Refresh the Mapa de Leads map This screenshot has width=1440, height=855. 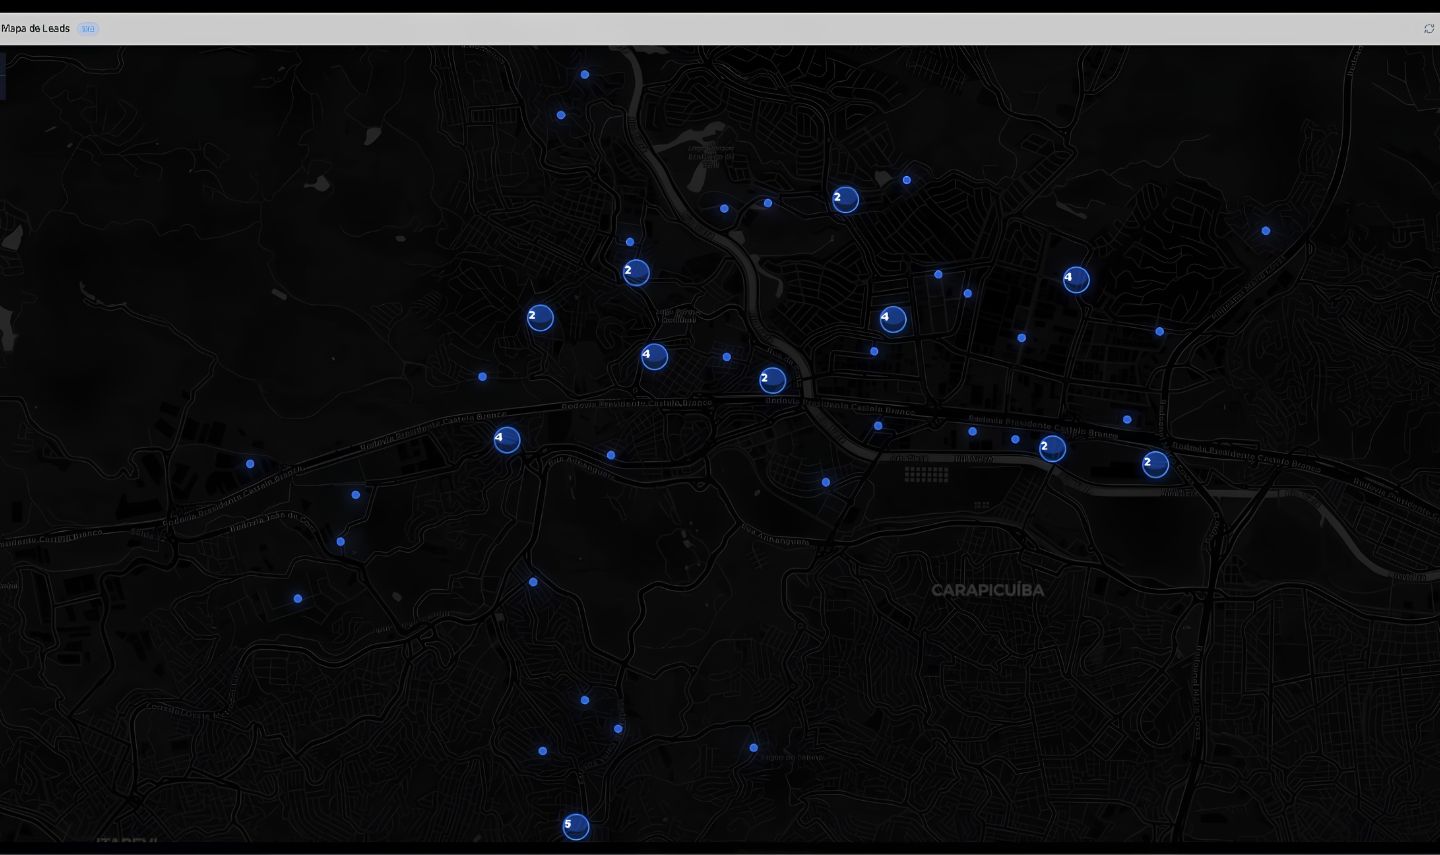click(1429, 29)
